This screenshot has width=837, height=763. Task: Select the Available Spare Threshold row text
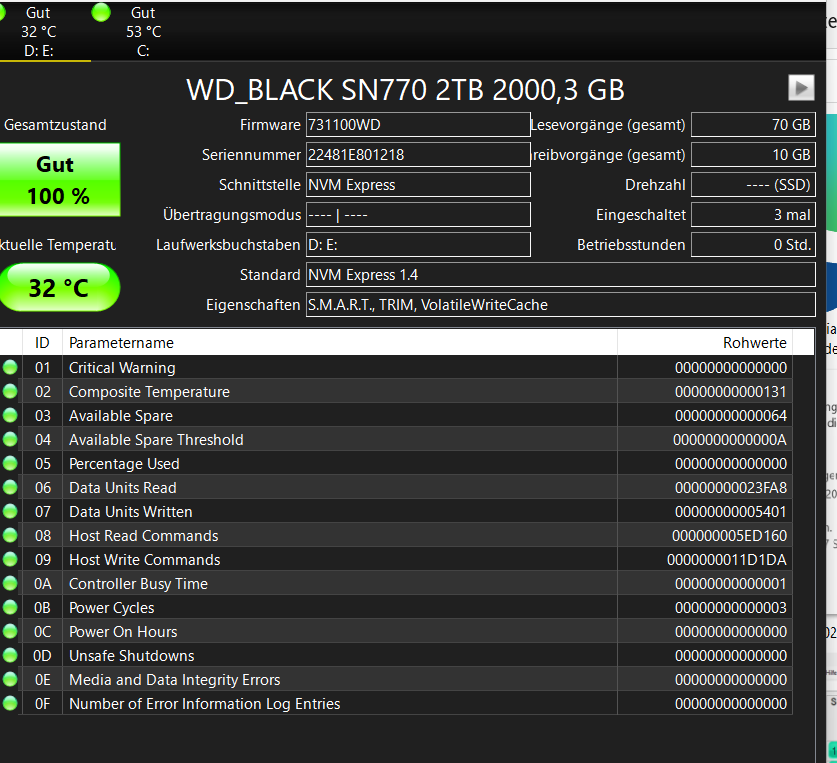coord(156,440)
